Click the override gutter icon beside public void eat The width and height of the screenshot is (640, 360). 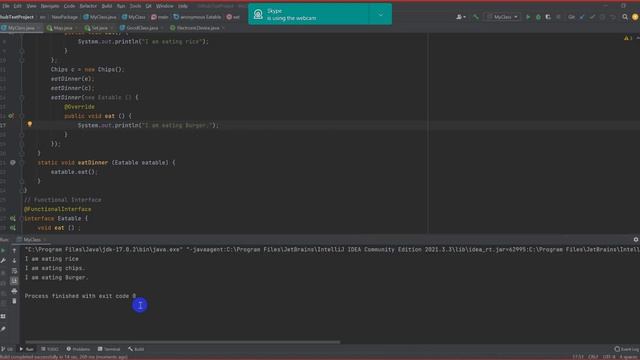pyautogui.click(x=11, y=116)
